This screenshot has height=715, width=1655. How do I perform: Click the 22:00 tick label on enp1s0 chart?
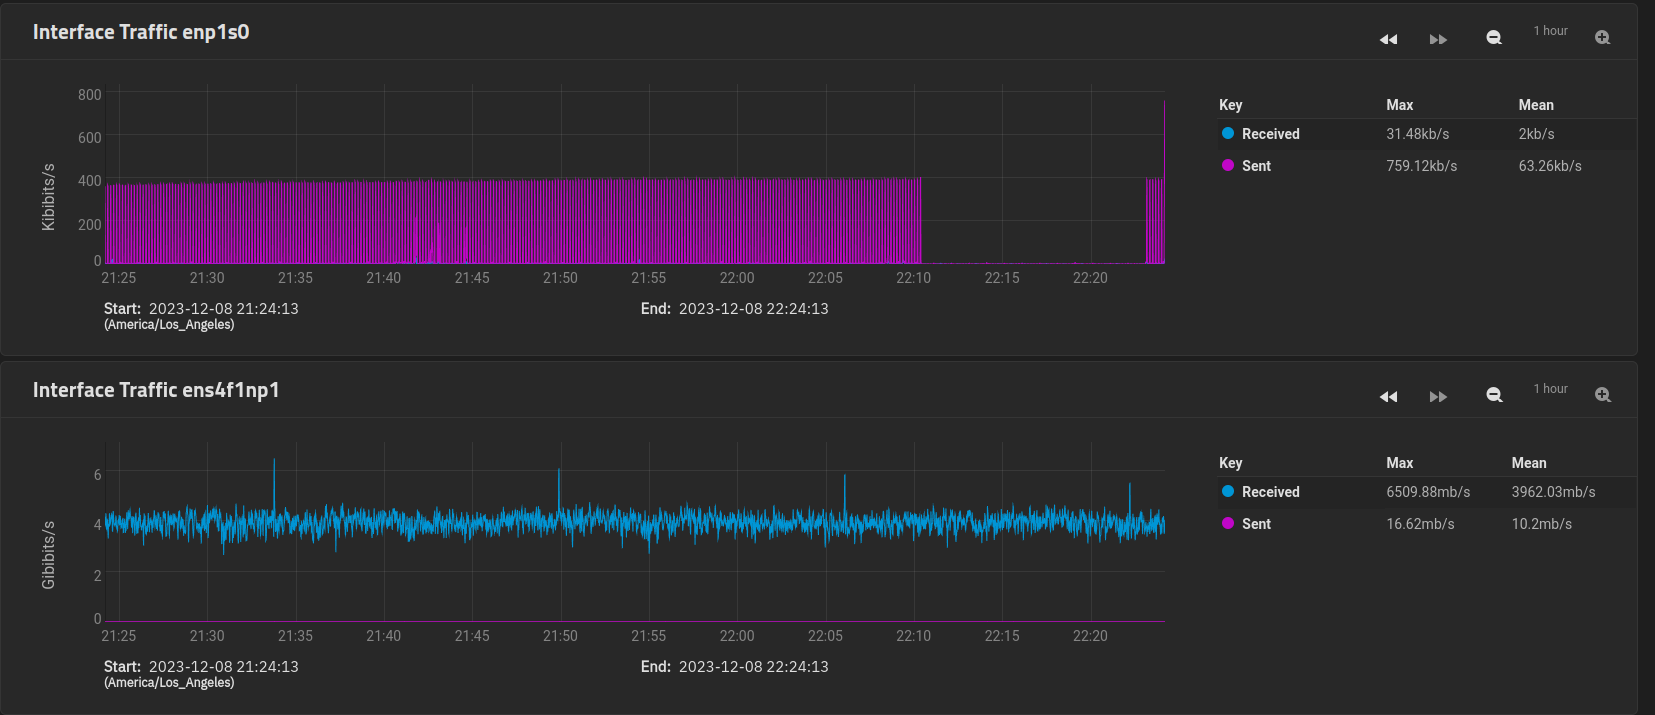[x=737, y=278]
